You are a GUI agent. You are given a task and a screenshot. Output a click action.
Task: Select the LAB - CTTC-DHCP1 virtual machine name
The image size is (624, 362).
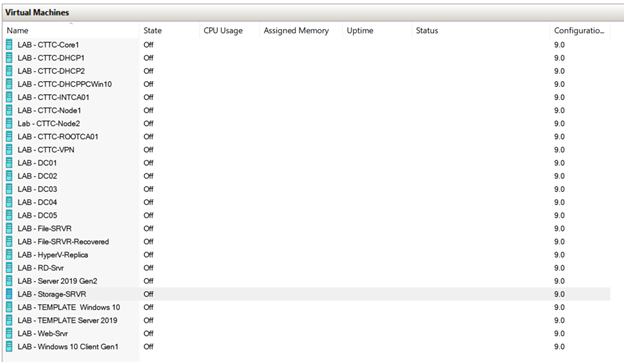pyautogui.click(x=51, y=58)
